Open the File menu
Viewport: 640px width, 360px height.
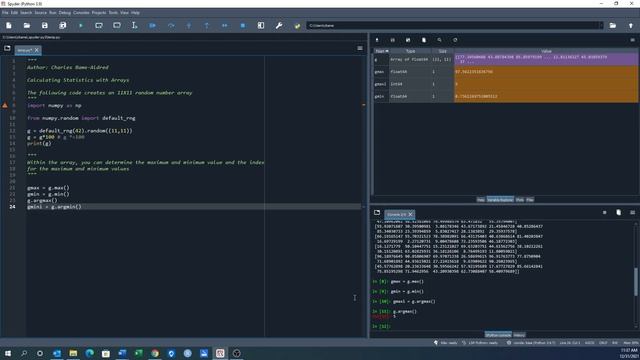[x=5, y=13]
